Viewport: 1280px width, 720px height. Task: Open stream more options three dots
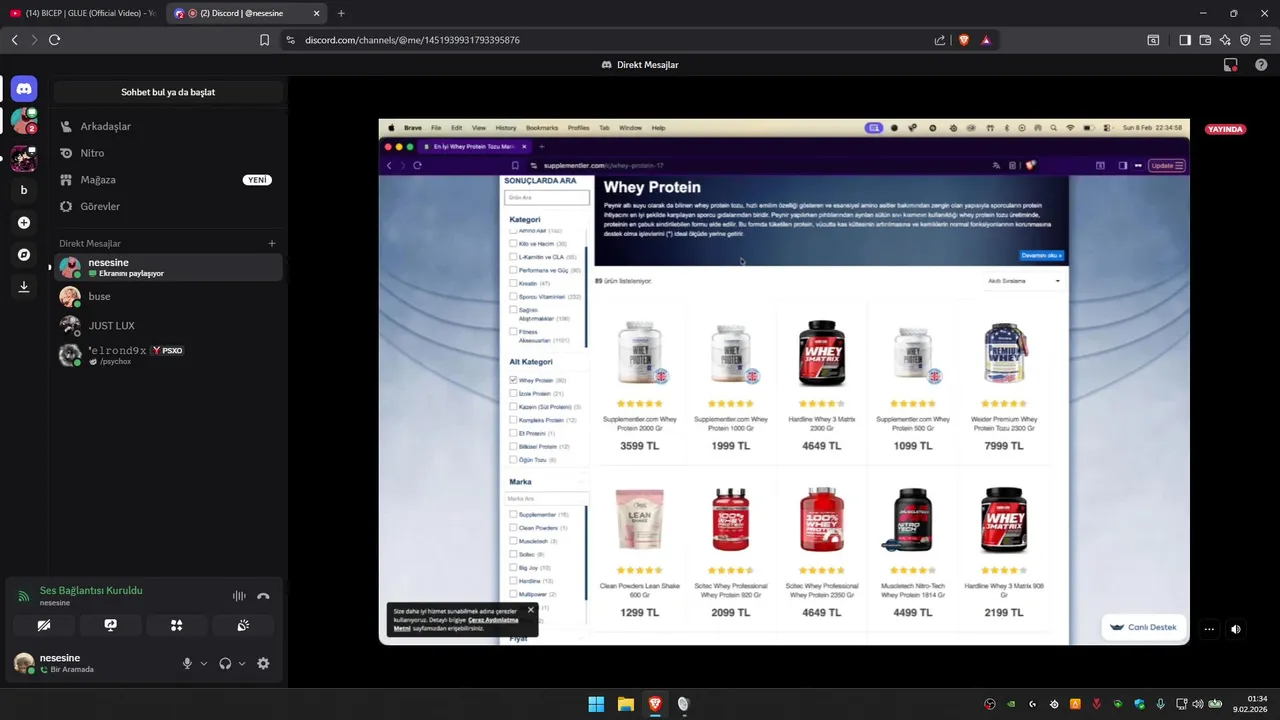pyautogui.click(x=1209, y=629)
